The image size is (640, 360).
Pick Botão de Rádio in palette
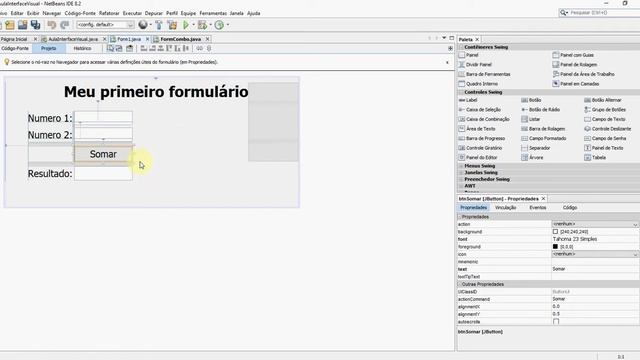(x=540, y=110)
